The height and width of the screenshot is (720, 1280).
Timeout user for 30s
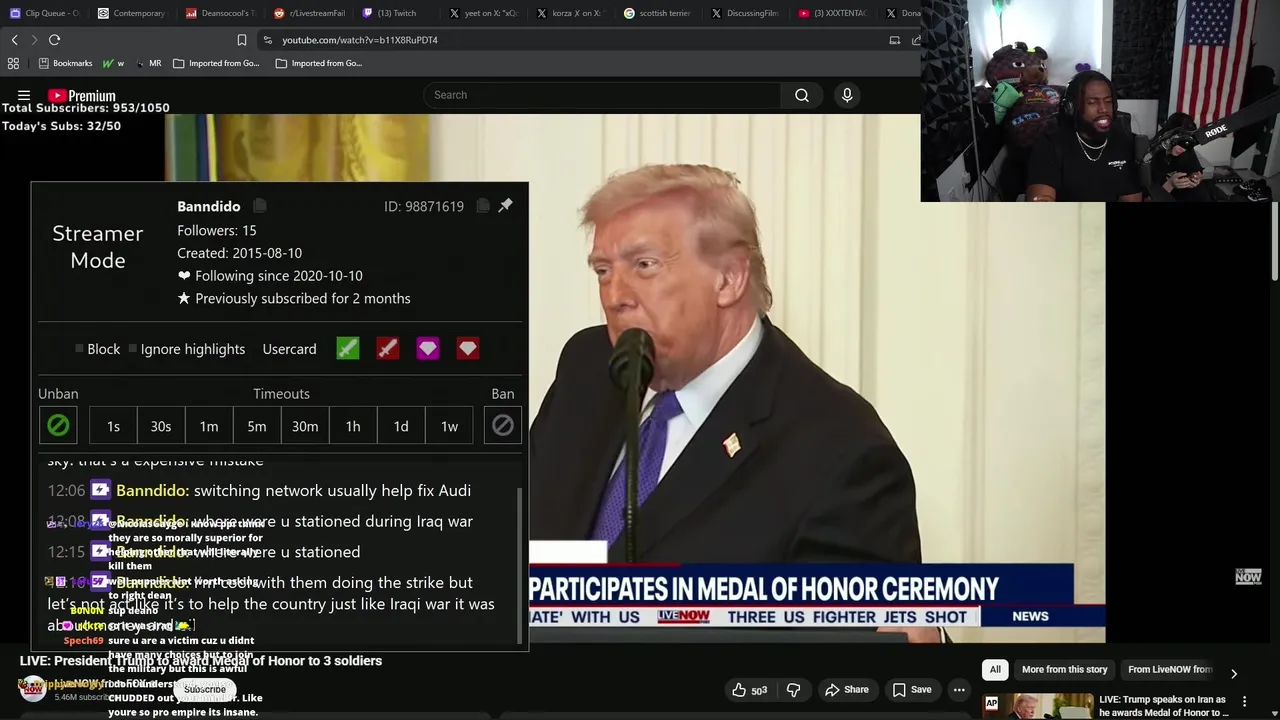click(x=161, y=426)
